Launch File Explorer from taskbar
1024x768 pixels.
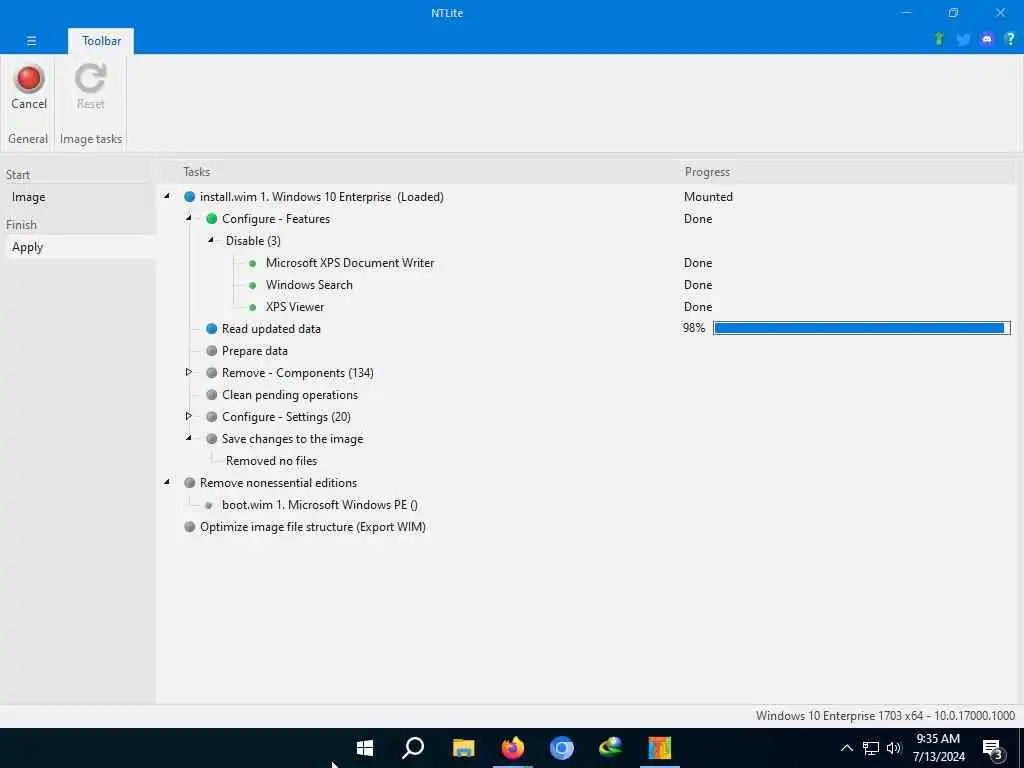[x=463, y=748]
